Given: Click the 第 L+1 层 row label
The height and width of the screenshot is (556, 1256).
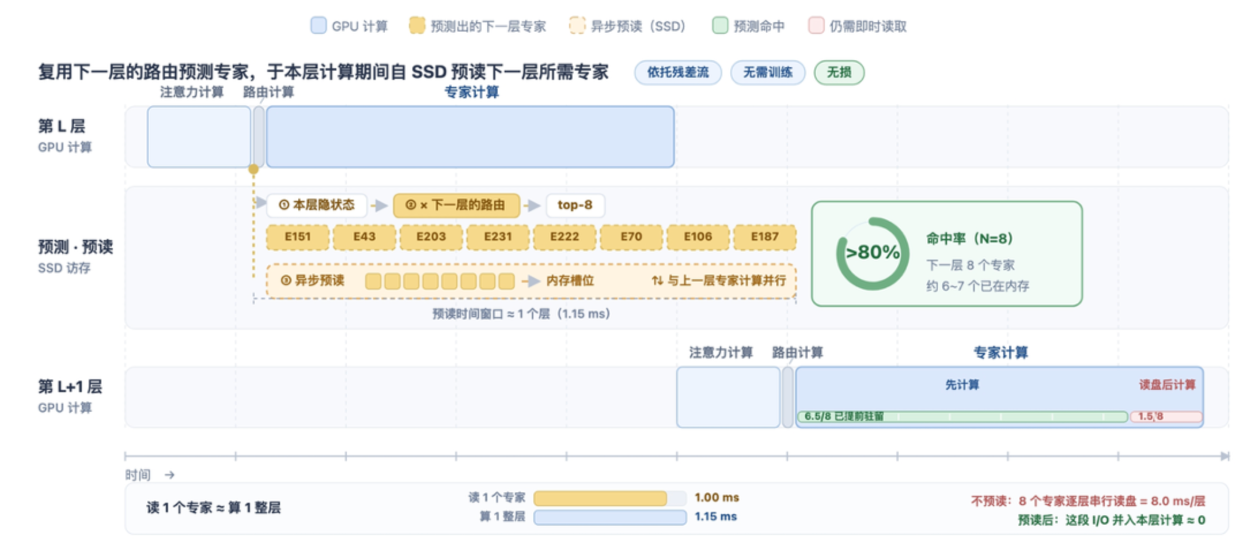Looking at the screenshot, I should 70,386.
